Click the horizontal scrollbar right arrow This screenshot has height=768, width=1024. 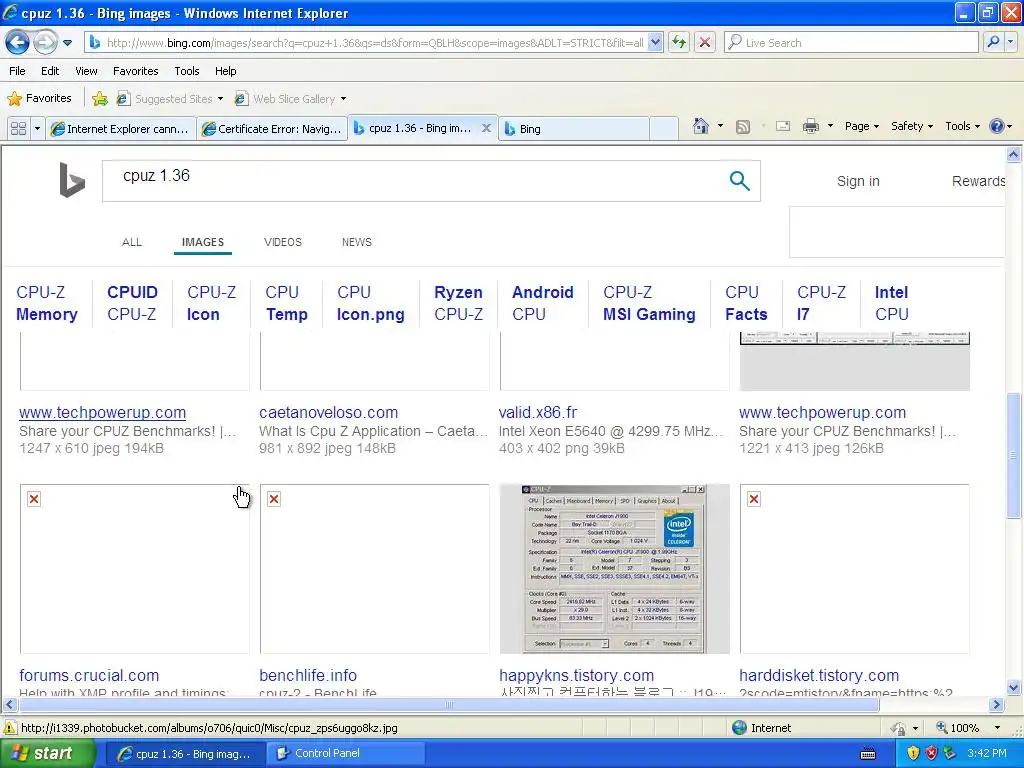point(997,705)
